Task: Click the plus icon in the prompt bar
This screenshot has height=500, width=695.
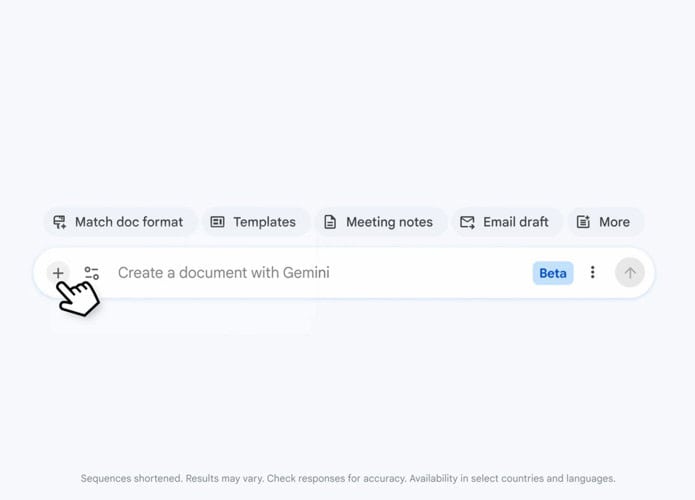Action: (x=58, y=273)
